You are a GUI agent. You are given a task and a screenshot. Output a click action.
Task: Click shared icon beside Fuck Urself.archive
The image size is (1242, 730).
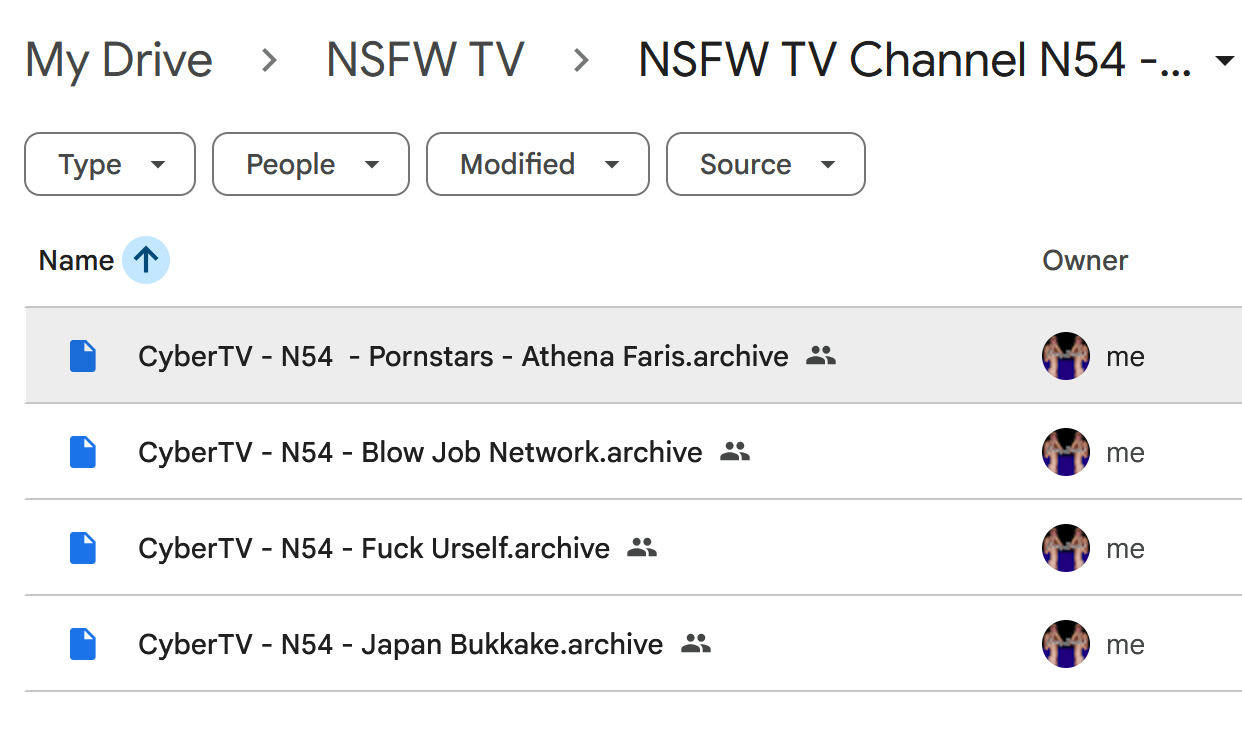[x=642, y=548]
